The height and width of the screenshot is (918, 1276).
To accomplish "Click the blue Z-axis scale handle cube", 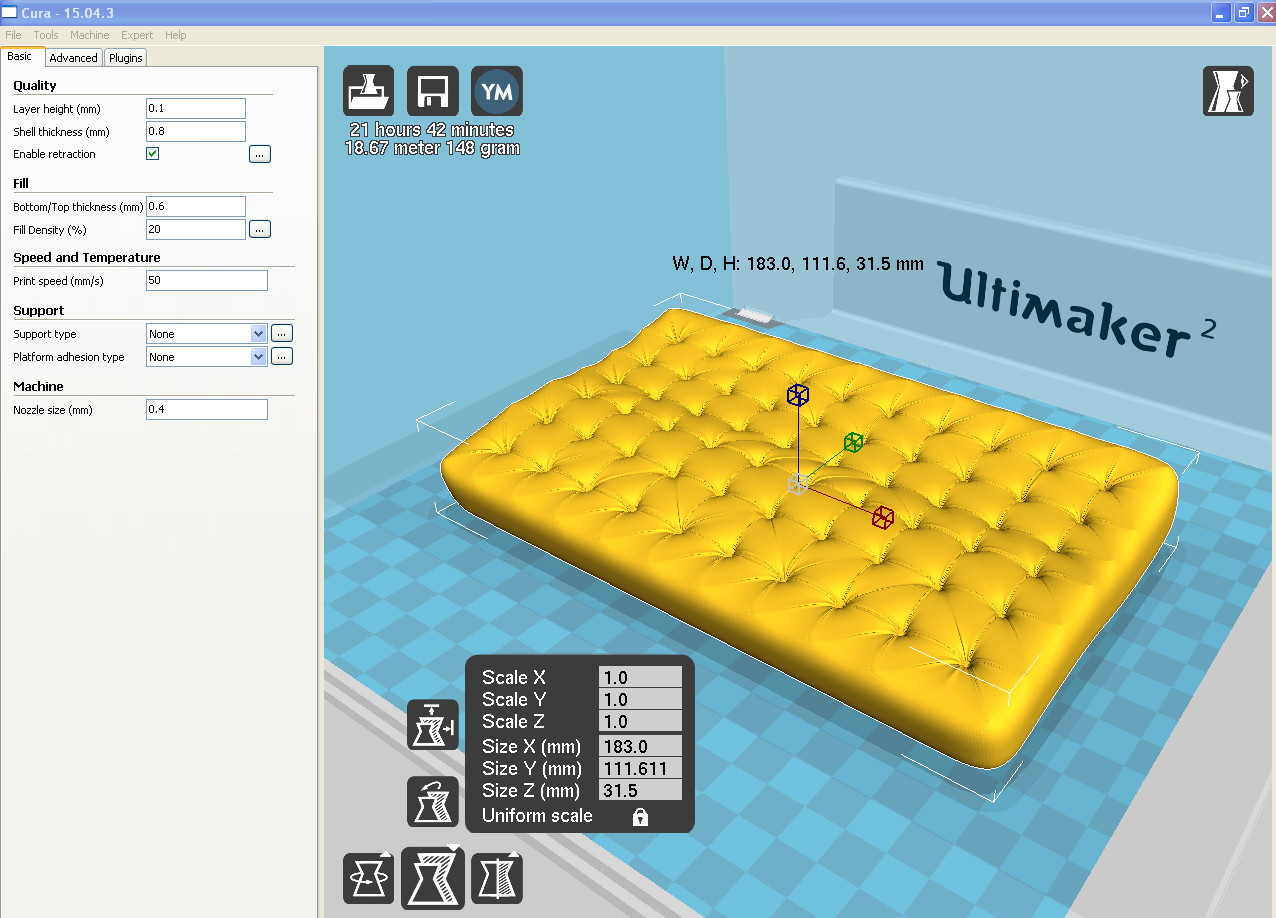I will click(797, 395).
